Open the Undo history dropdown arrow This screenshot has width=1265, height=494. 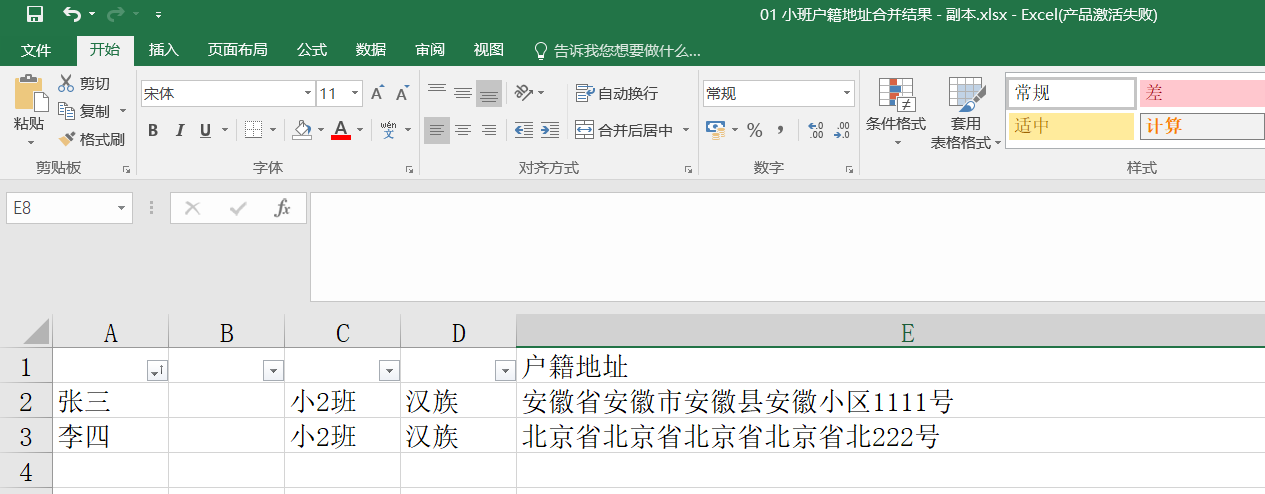point(92,15)
